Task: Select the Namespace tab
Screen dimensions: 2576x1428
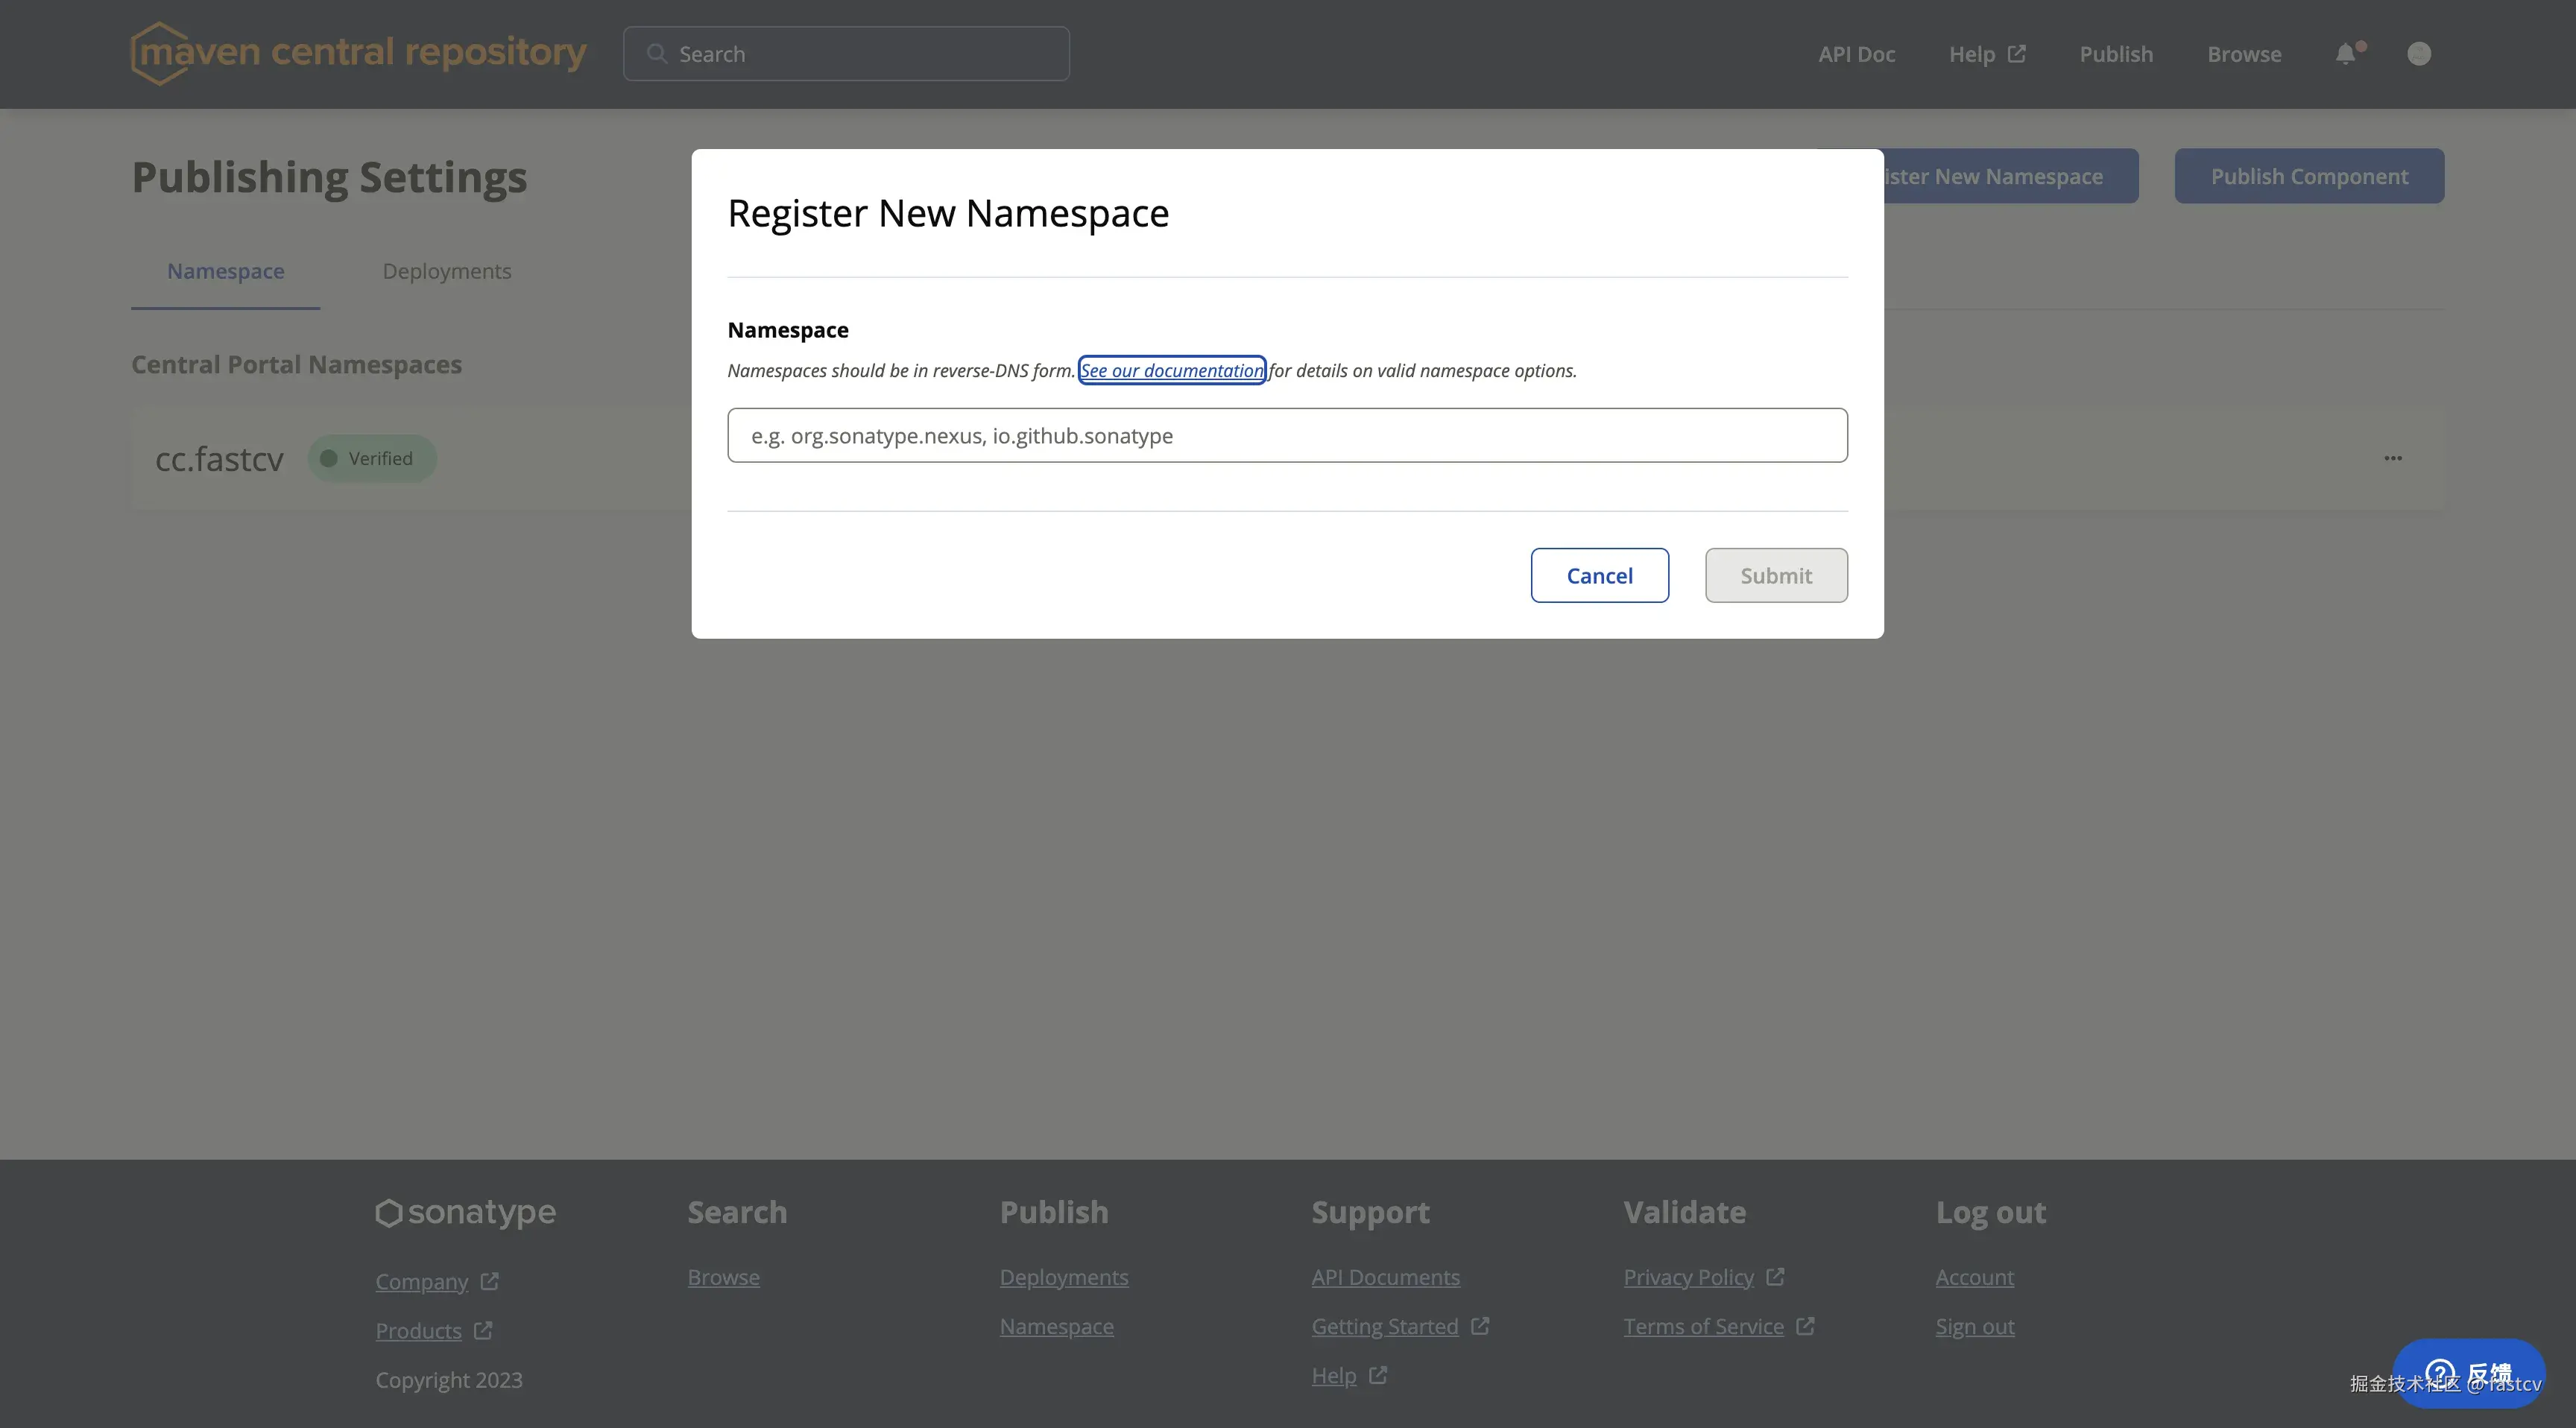Action: (225, 271)
